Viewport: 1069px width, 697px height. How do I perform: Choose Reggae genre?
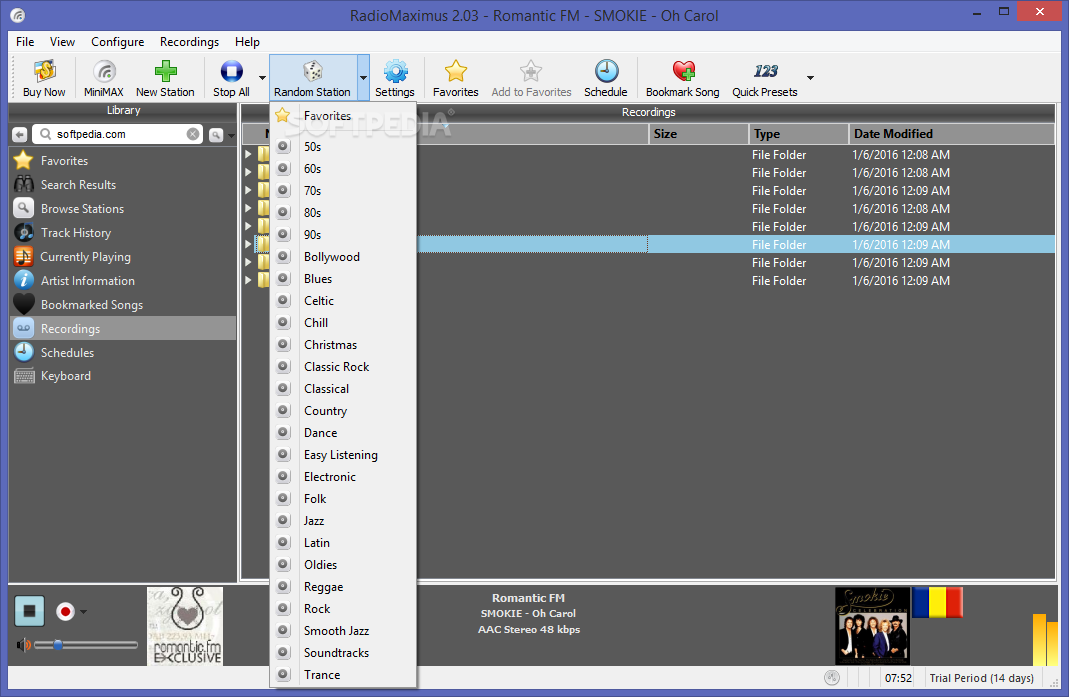tap(343, 587)
